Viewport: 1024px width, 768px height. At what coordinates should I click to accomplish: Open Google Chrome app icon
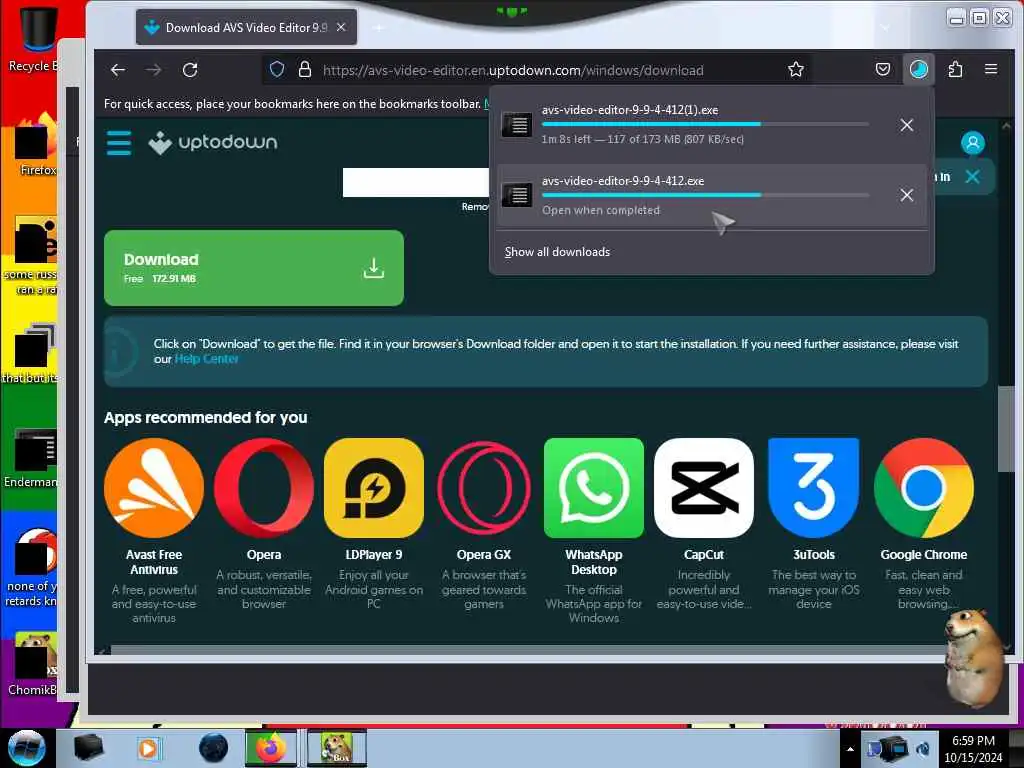[x=923, y=488]
